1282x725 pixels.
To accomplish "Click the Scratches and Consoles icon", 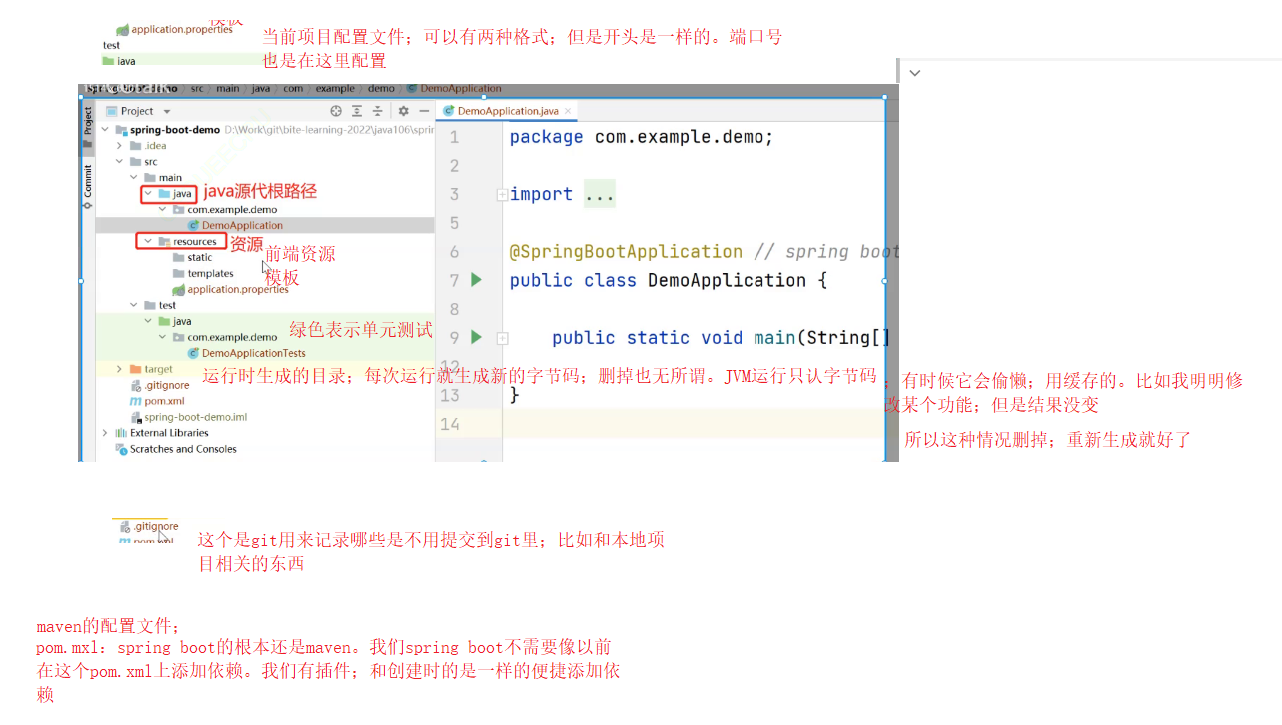I will point(122,449).
